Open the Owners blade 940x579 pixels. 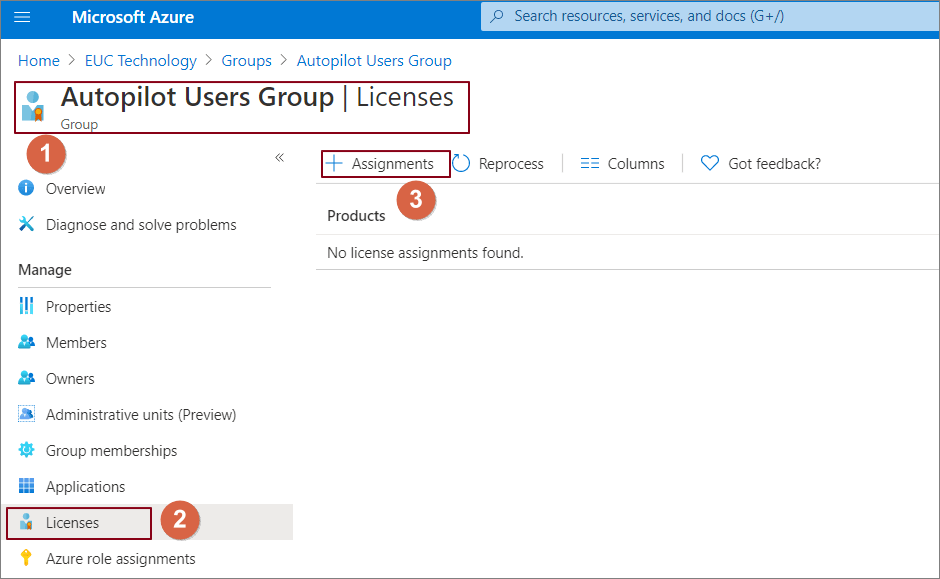70,379
